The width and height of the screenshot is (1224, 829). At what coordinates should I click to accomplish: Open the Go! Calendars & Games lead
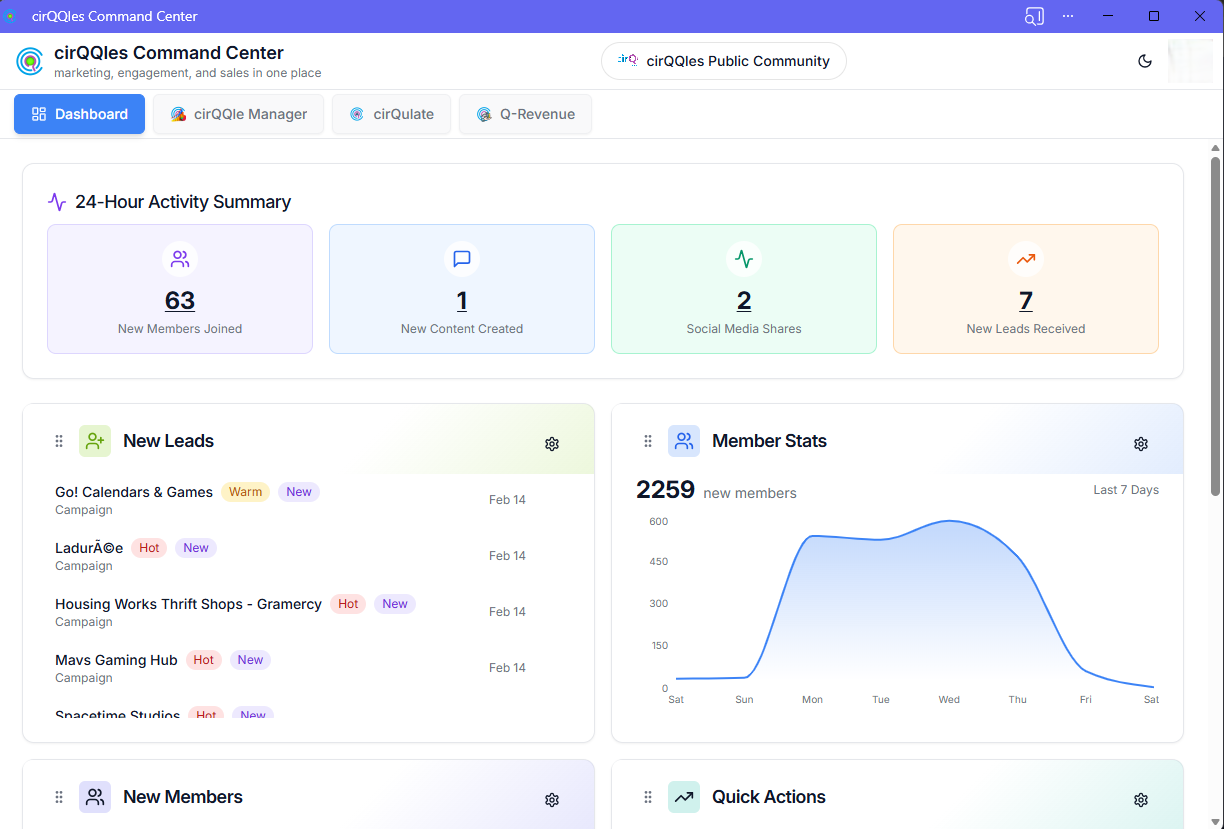pyautogui.click(x=133, y=492)
